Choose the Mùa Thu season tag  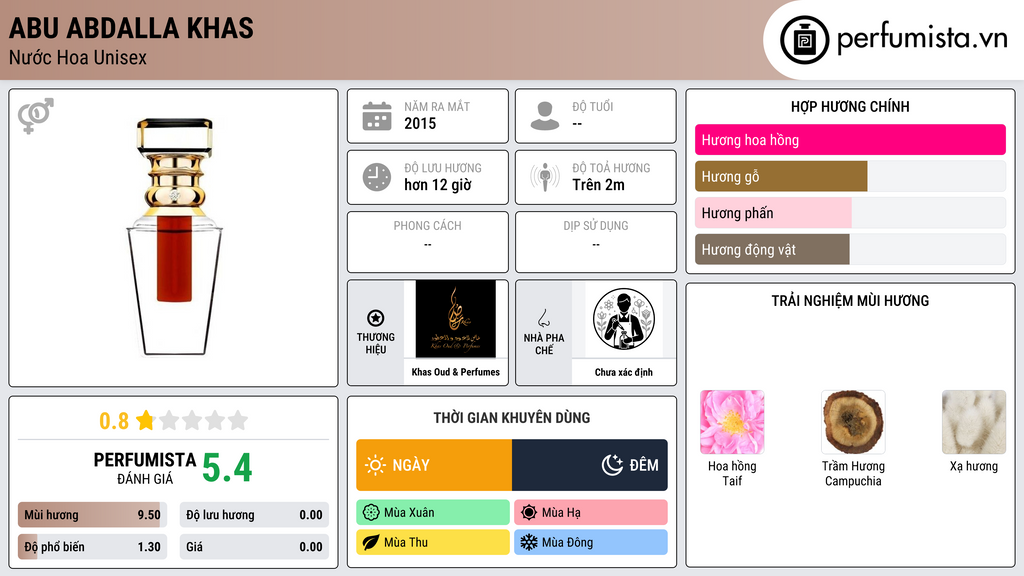433,543
